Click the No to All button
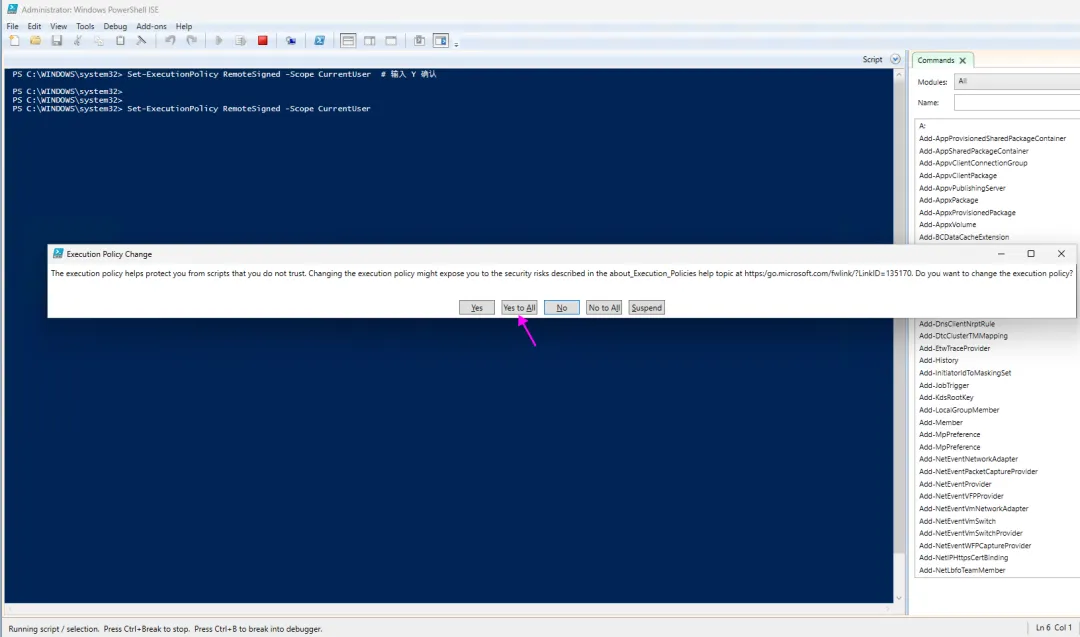Viewport: 1080px width, 637px height. 604,308
